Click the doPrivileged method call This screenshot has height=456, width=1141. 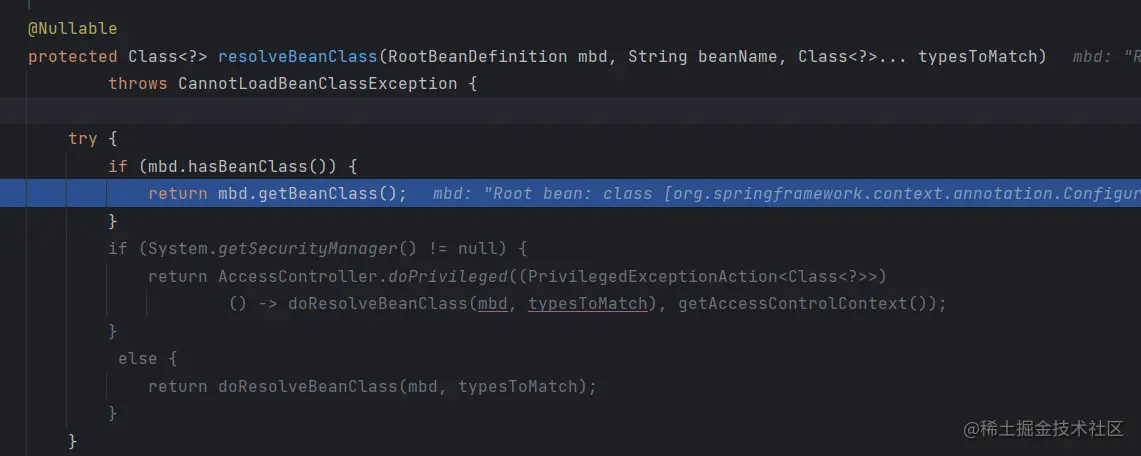(x=448, y=277)
